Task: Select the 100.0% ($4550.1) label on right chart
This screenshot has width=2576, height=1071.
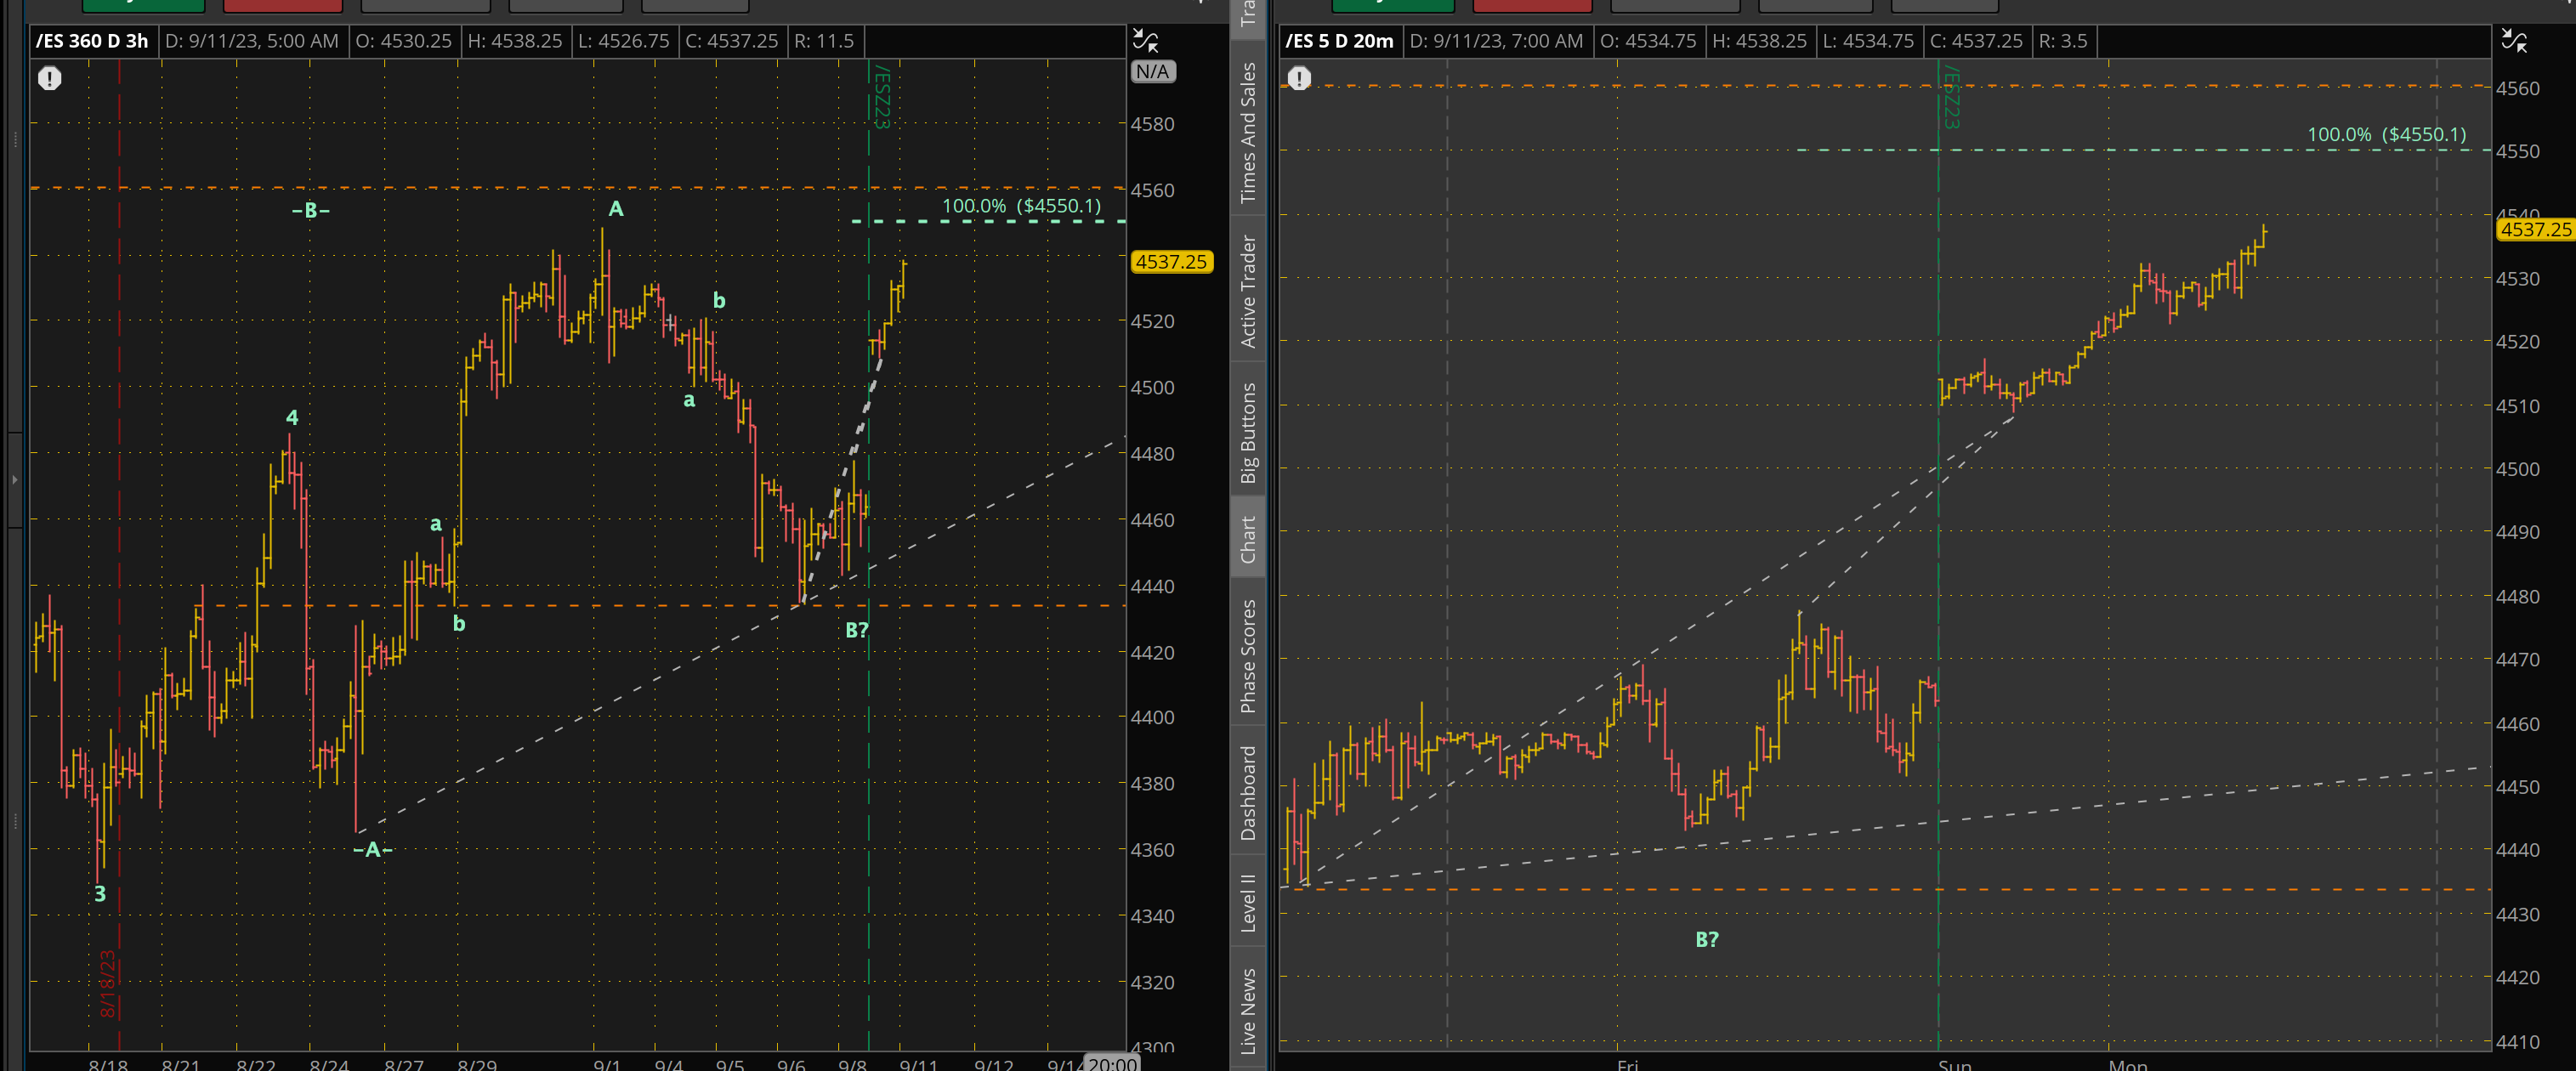Action: pyautogui.click(x=2386, y=134)
